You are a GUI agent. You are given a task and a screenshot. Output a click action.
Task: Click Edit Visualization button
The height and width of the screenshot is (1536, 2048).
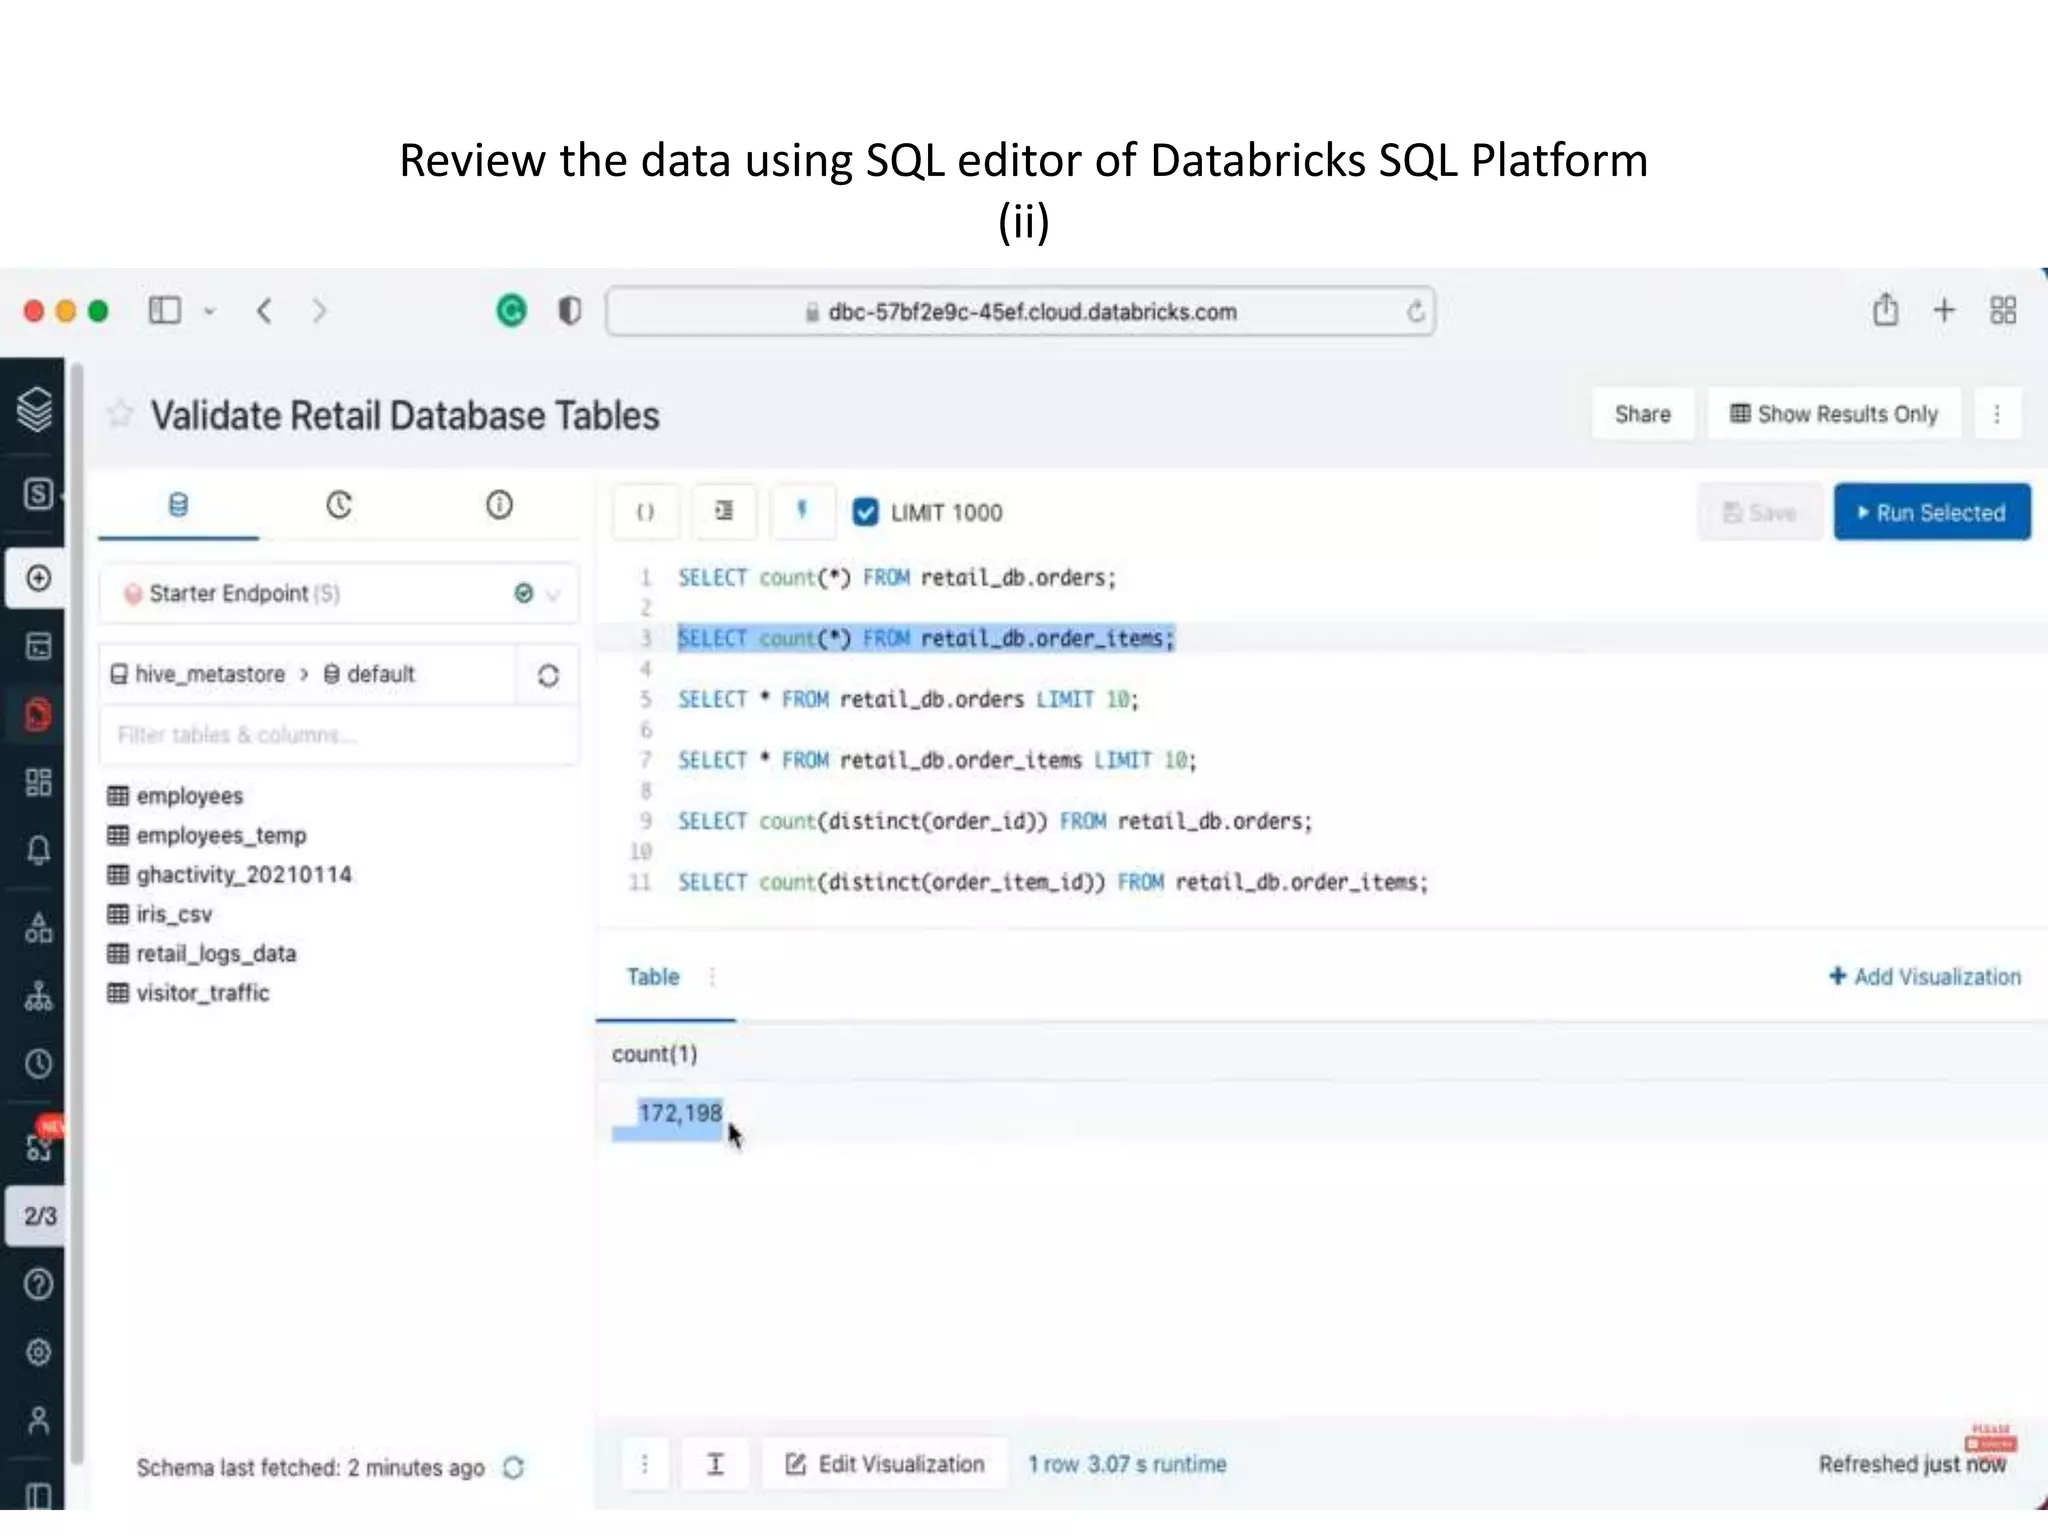885,1465
